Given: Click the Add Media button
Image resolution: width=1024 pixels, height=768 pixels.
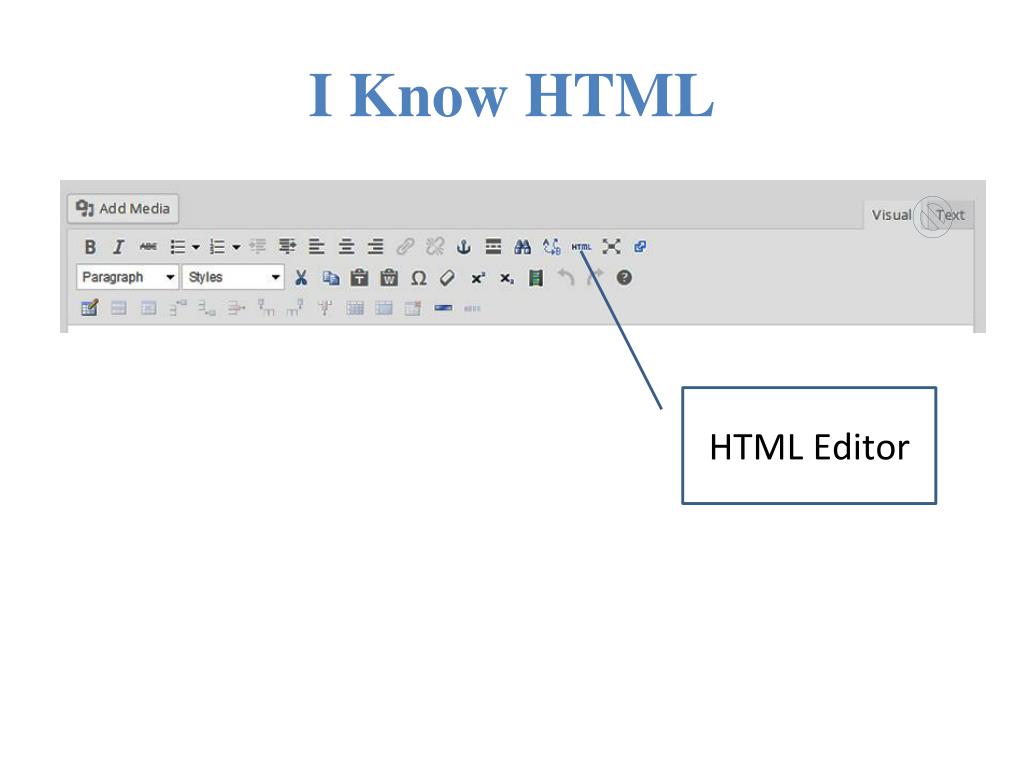Looking at the screenshot, I should pos(123,208).
